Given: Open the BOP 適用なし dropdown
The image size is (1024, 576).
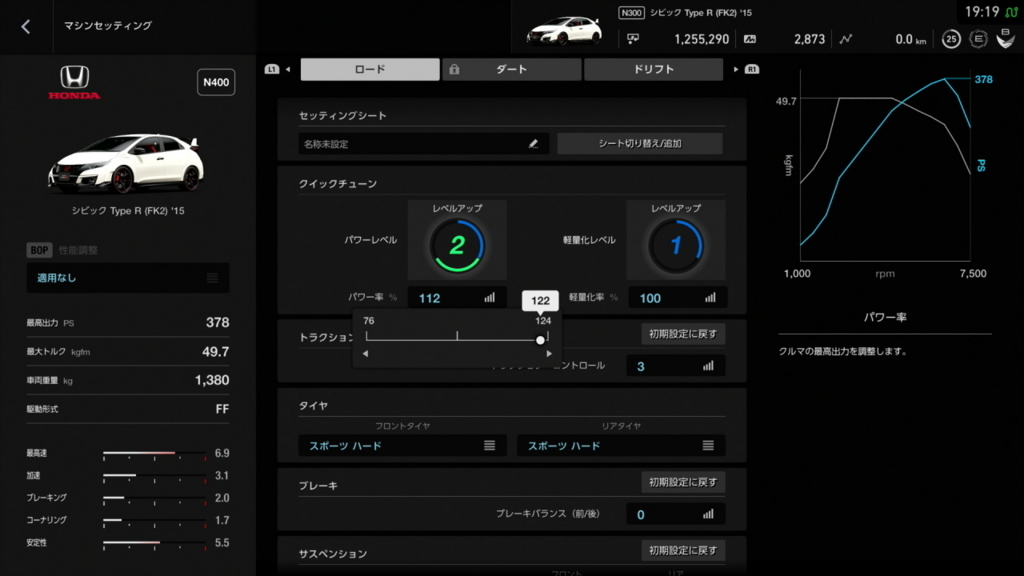Looking at the screenshot, I should point(128,278).
